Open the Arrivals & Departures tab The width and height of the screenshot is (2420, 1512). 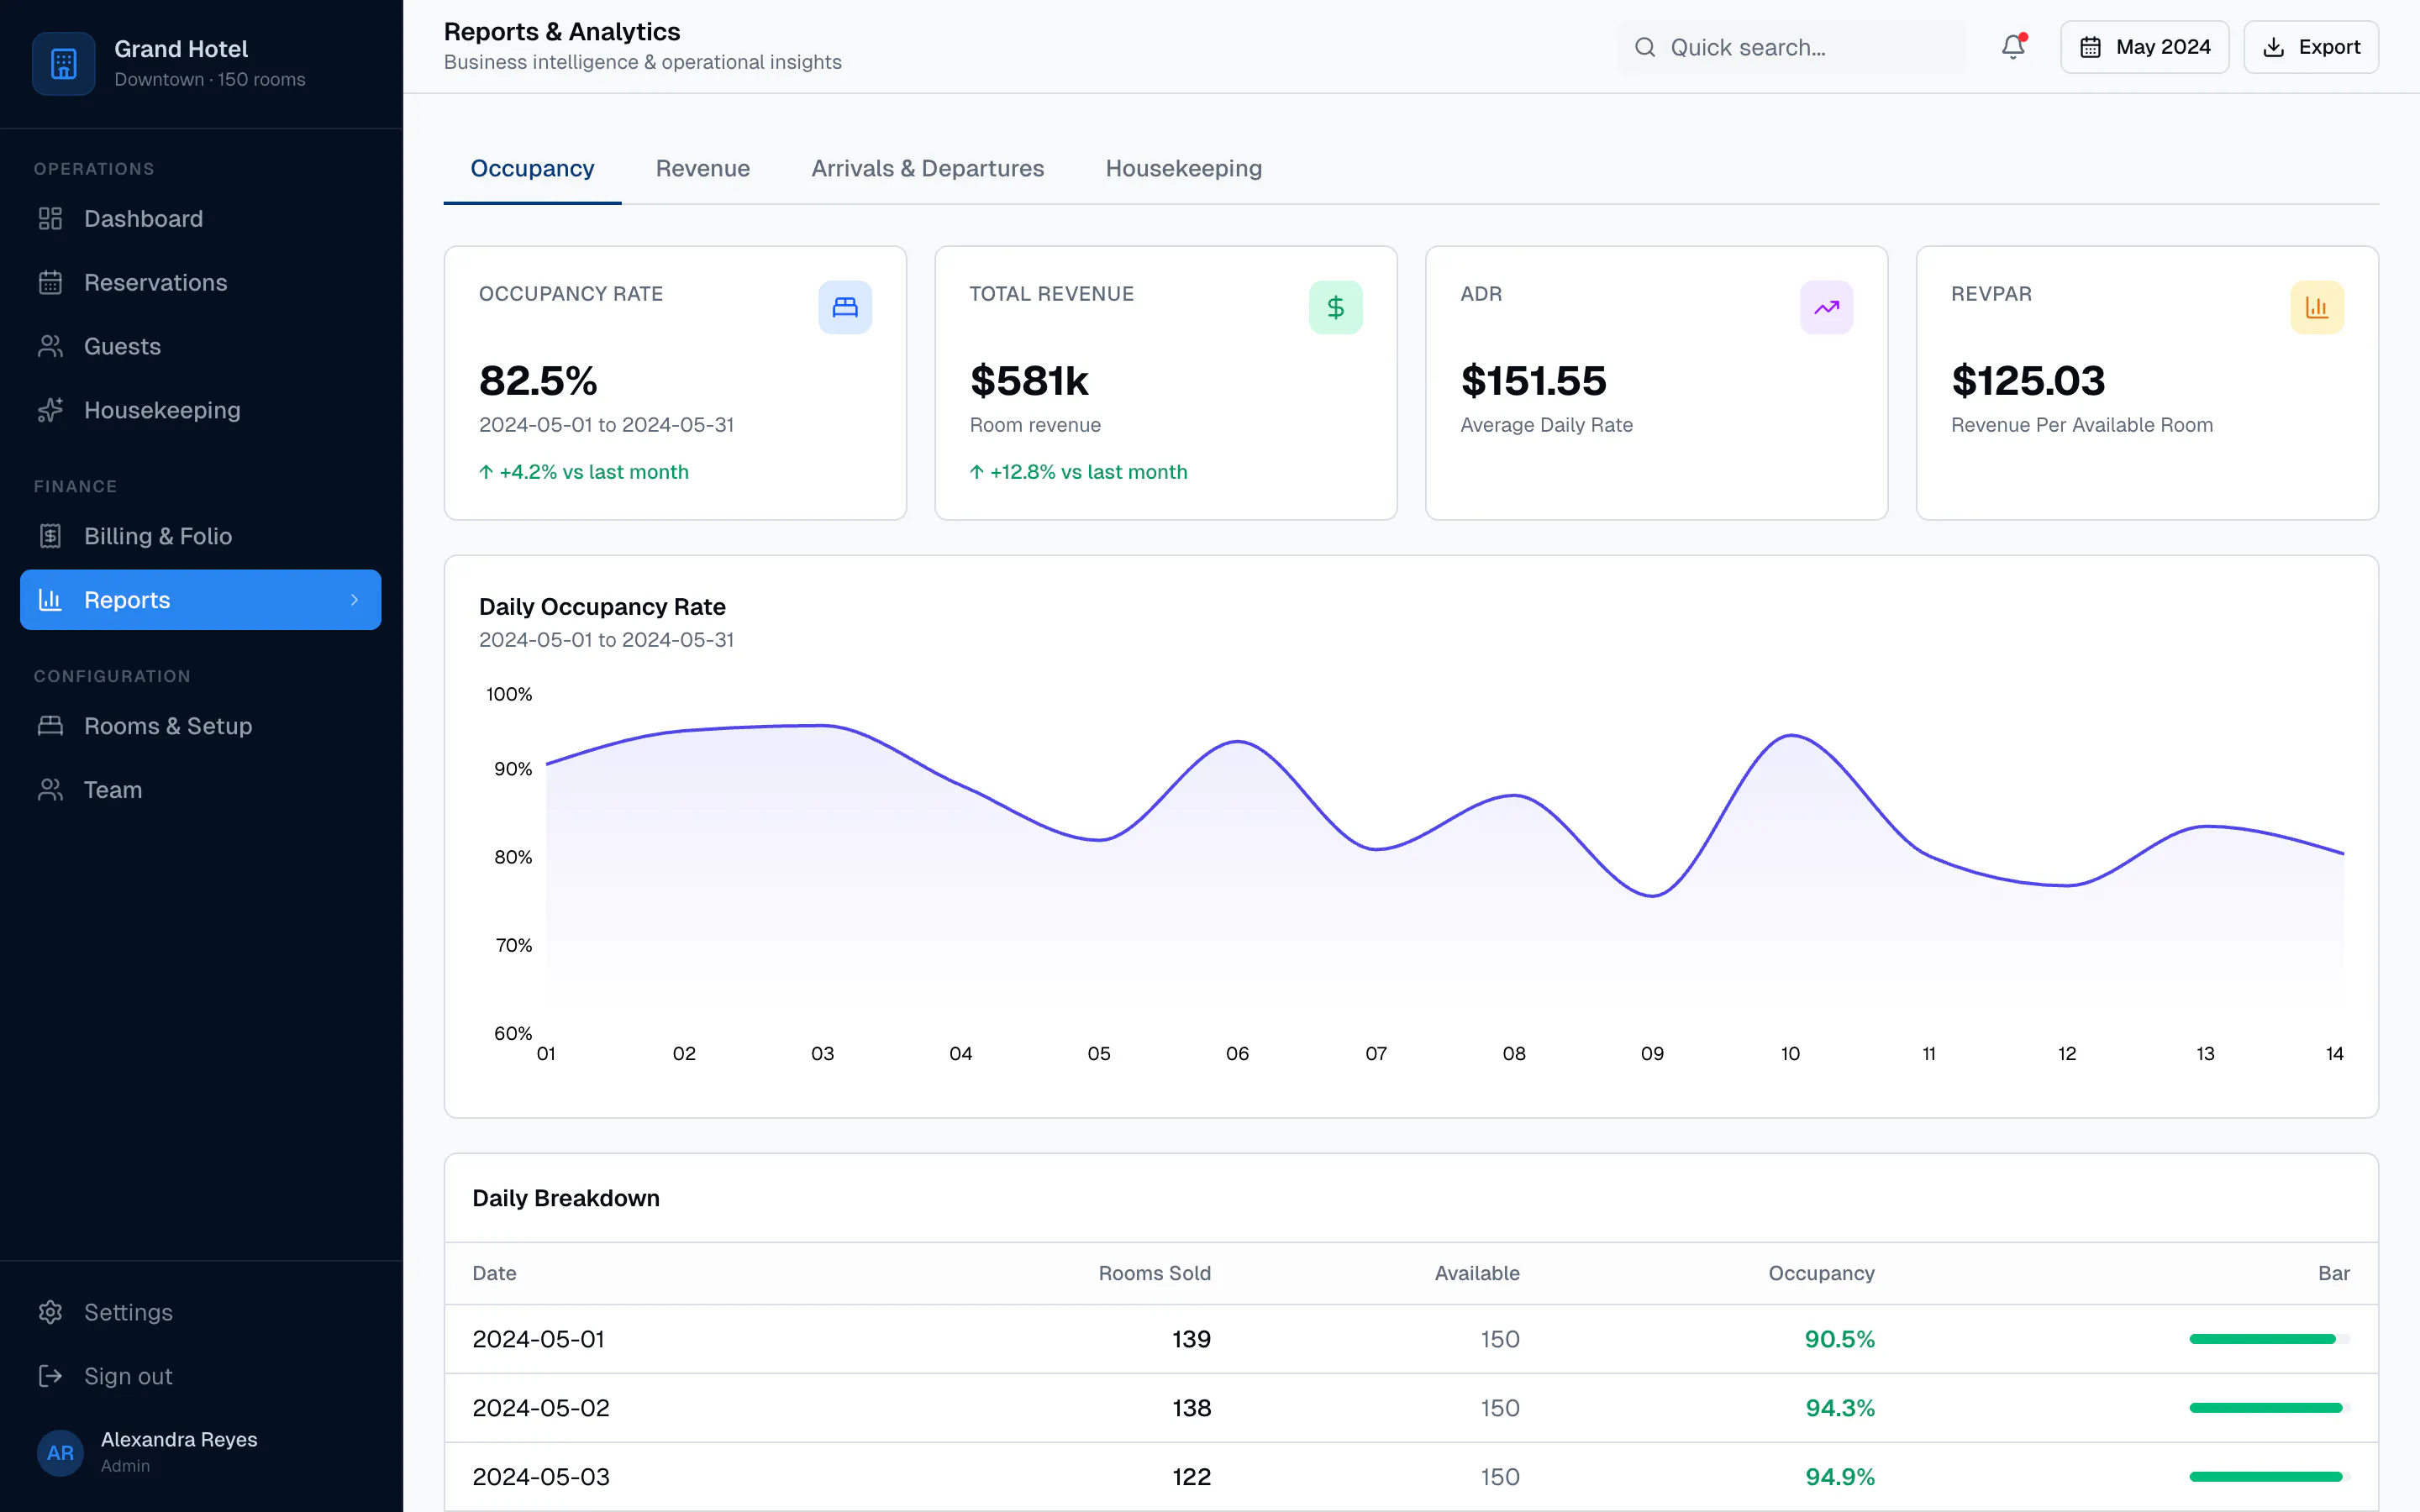click(927, 168)
